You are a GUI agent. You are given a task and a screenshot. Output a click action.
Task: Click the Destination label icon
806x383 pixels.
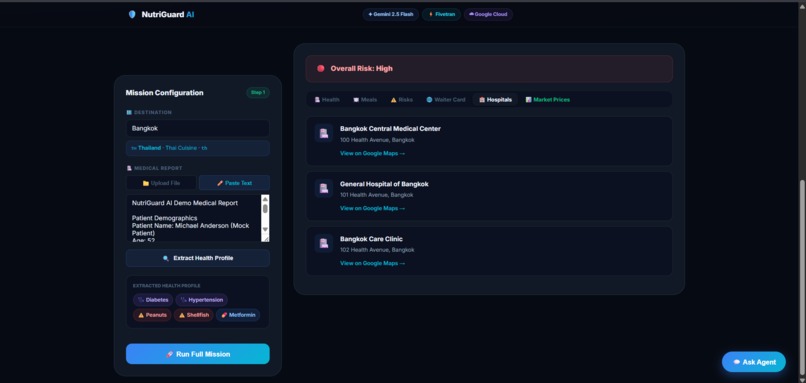(x=129, y=113)
